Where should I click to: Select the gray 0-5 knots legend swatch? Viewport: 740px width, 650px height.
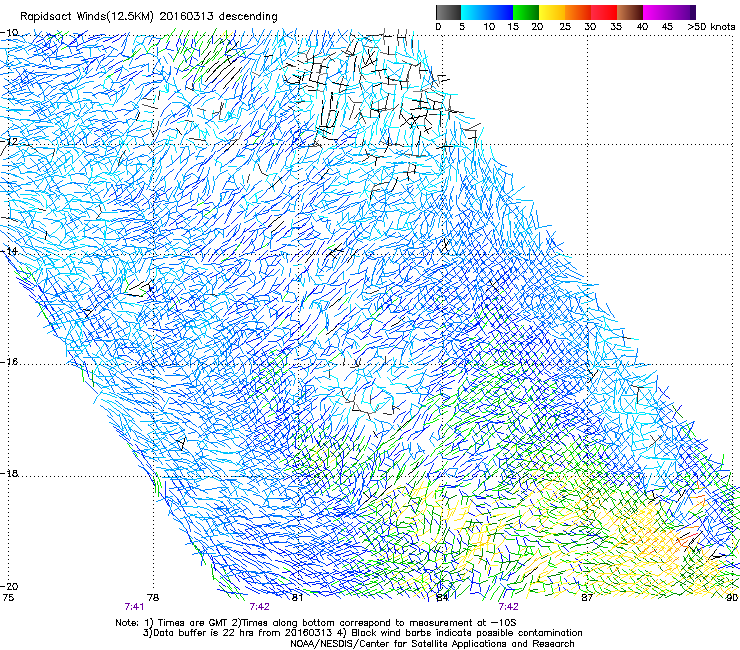[448, 12]
